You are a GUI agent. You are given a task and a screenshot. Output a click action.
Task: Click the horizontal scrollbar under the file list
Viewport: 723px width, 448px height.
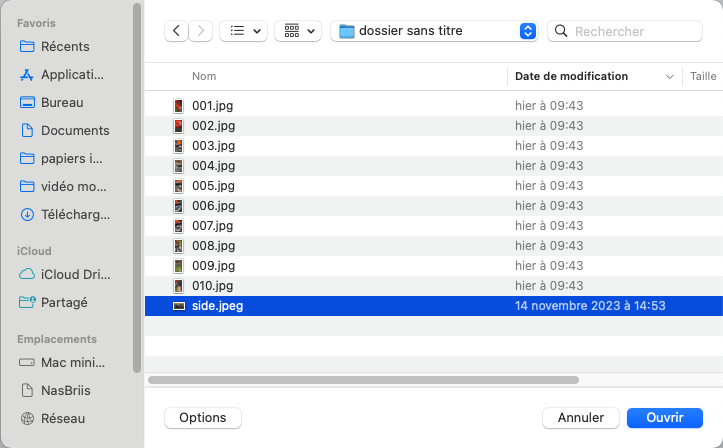click(363, 380)
